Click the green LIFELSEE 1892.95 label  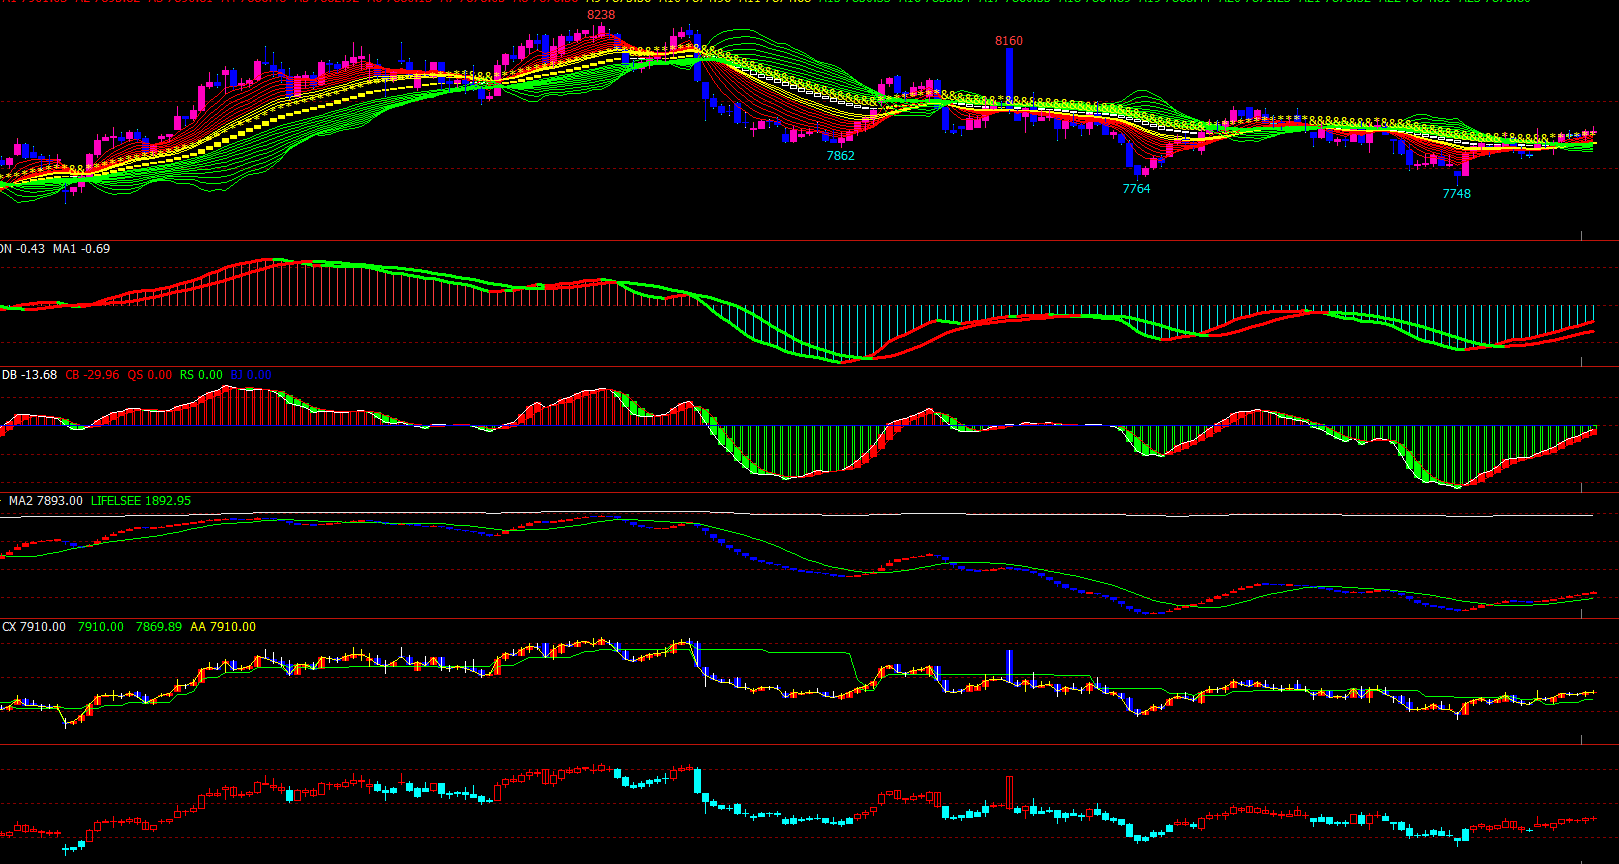(x=141, y=501)
